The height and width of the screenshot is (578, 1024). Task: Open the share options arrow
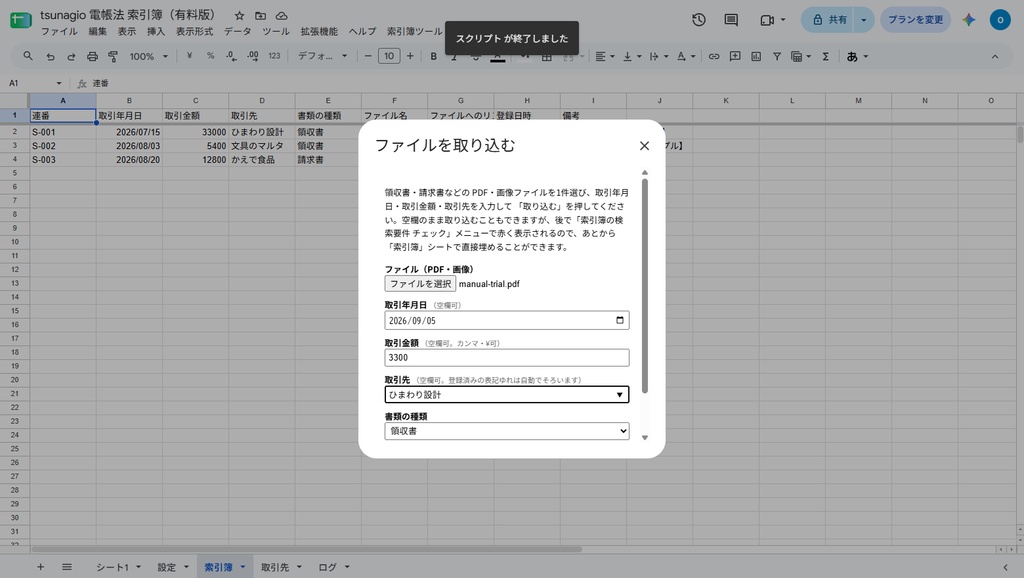863,20
